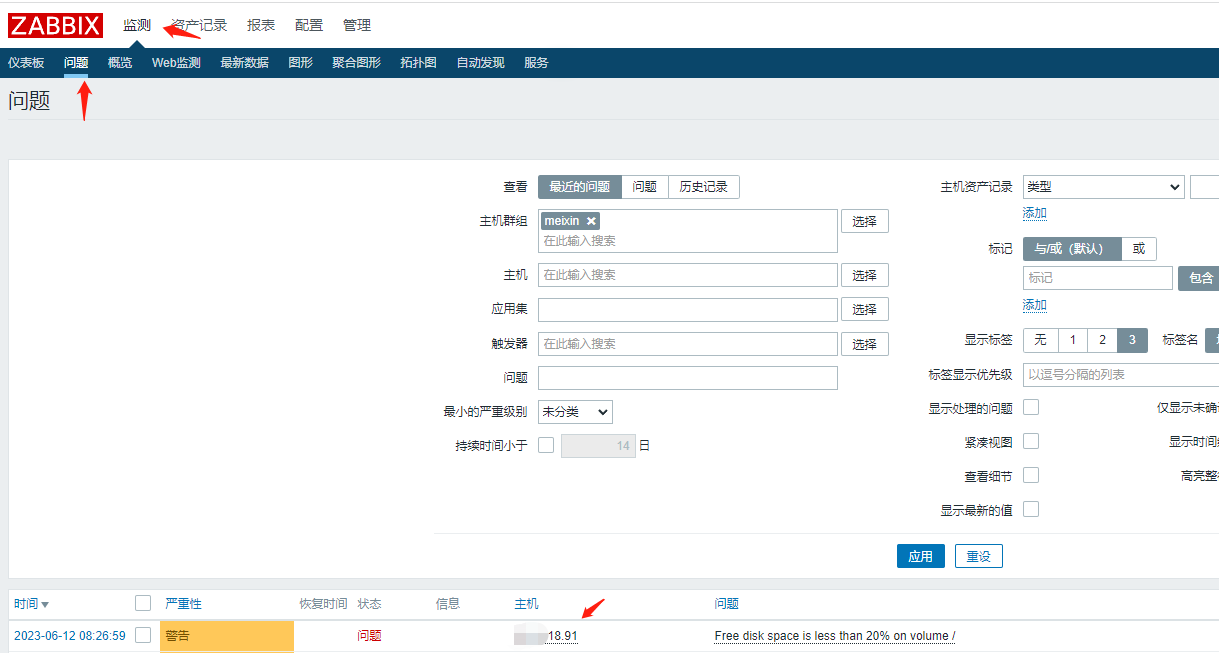Set 显示标签 to 2
This screenshot has width=1219, height=653.
click(x=1102, y=340)
